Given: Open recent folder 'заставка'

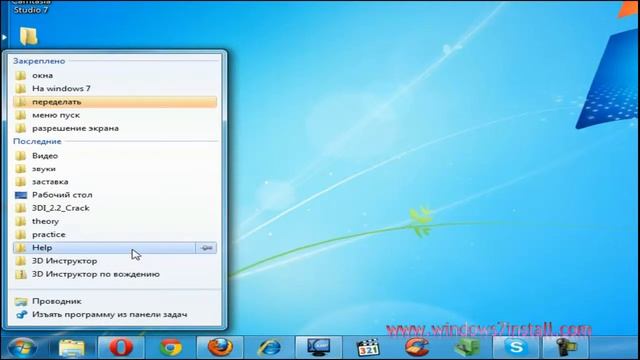Looking at the screenshot, I should [115, 182].
